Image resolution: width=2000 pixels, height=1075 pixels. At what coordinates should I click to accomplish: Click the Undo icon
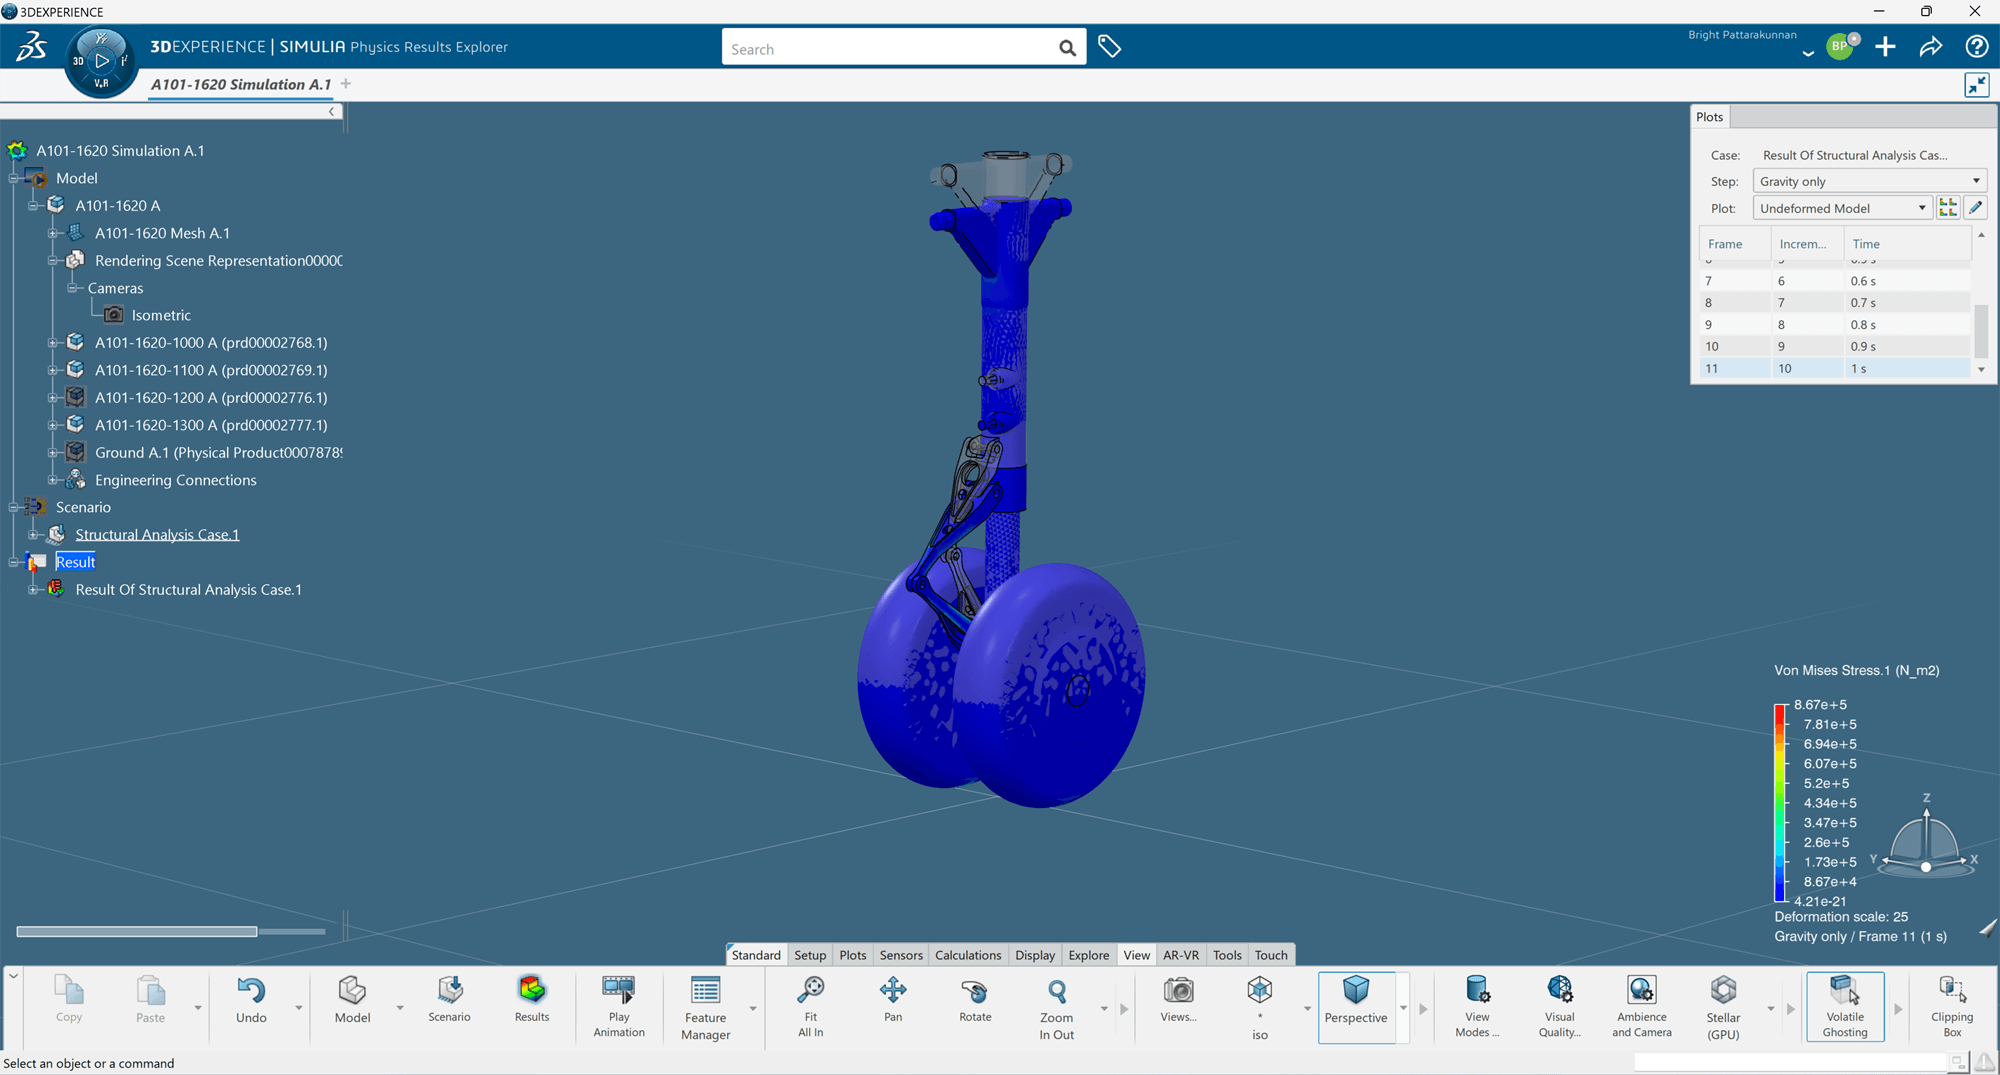[x=251, y=990]
